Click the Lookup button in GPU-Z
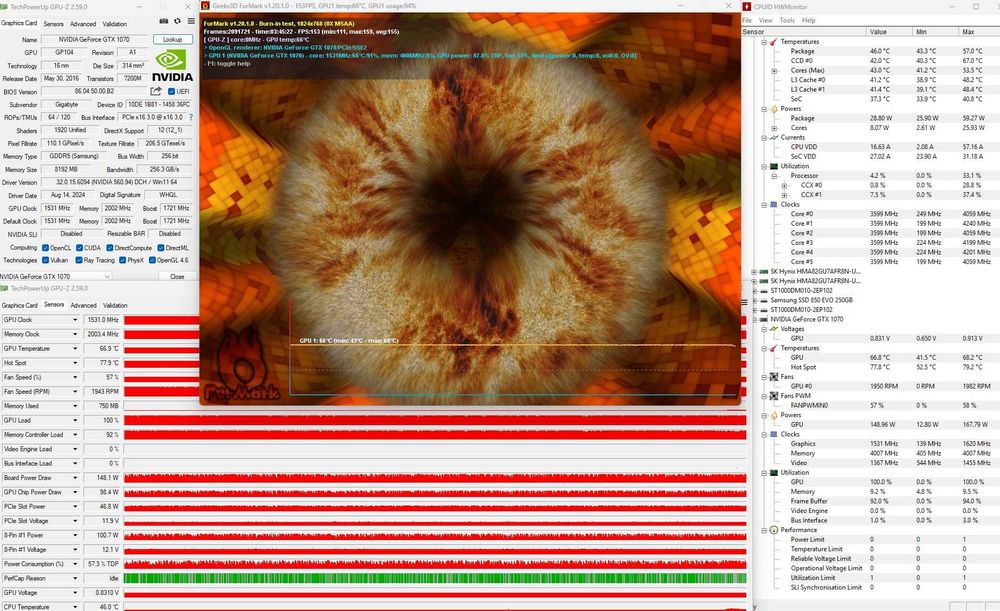Image resolution: width=1000 pixels, height=611 pixels. click(172, 40)
